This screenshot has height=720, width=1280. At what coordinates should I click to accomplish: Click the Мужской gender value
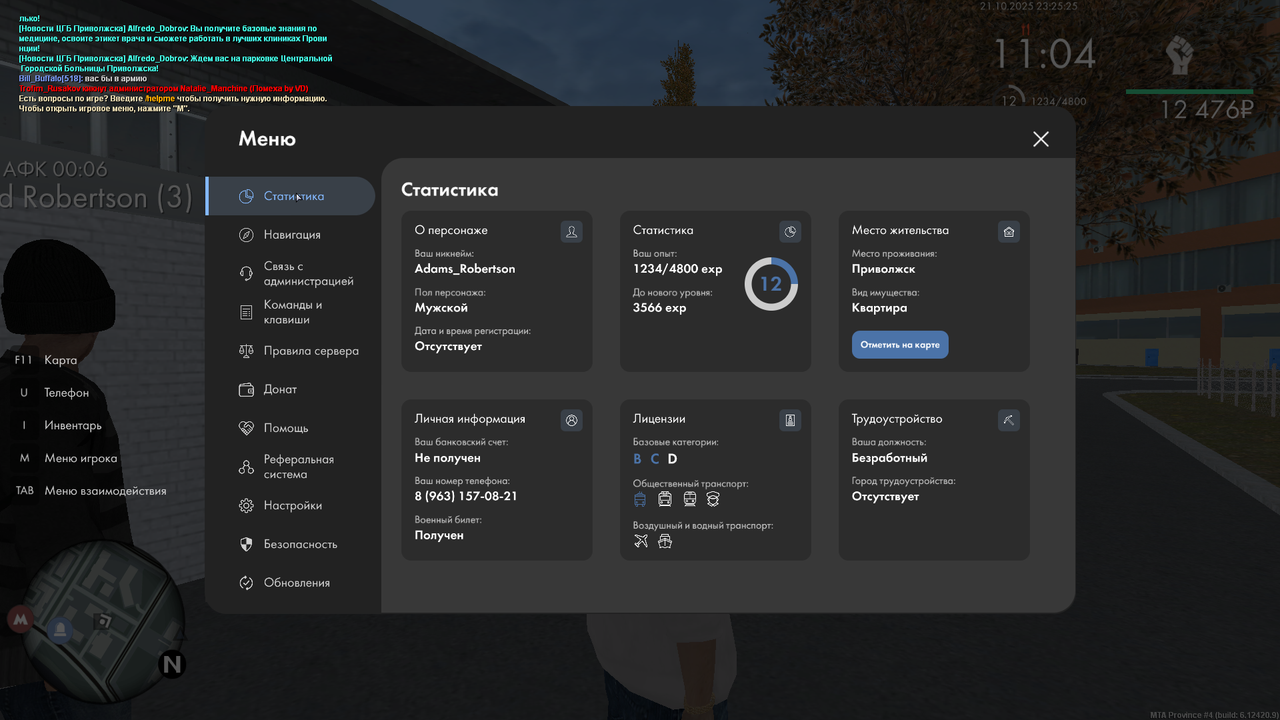(x=442, y=308)
